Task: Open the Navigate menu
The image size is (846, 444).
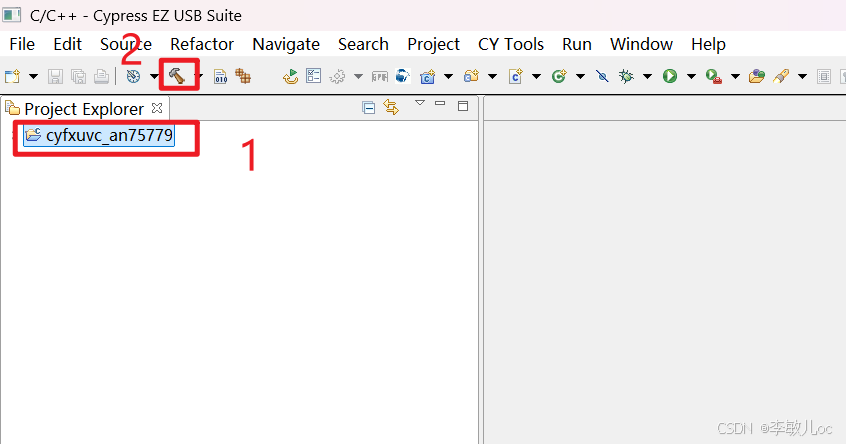Action: 286,44
